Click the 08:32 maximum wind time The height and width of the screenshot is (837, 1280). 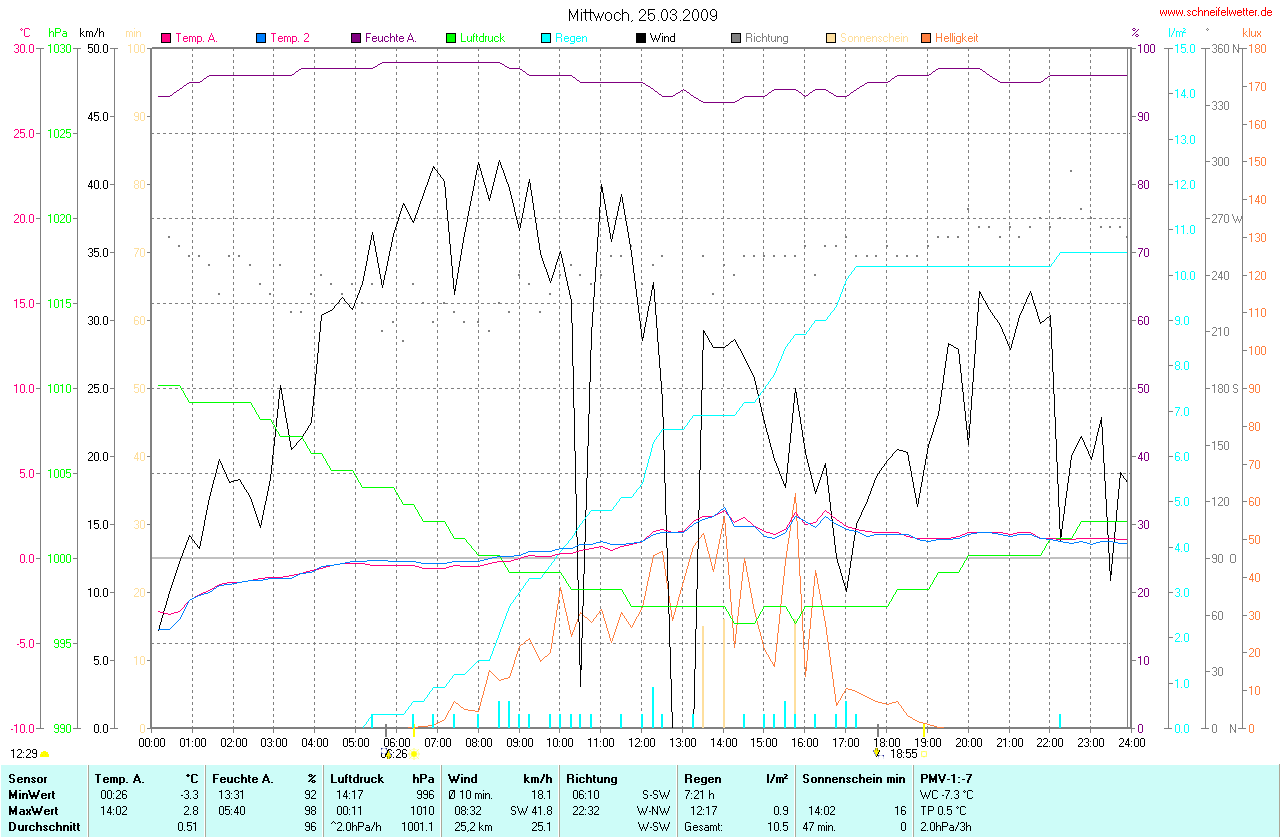[468, 811]
